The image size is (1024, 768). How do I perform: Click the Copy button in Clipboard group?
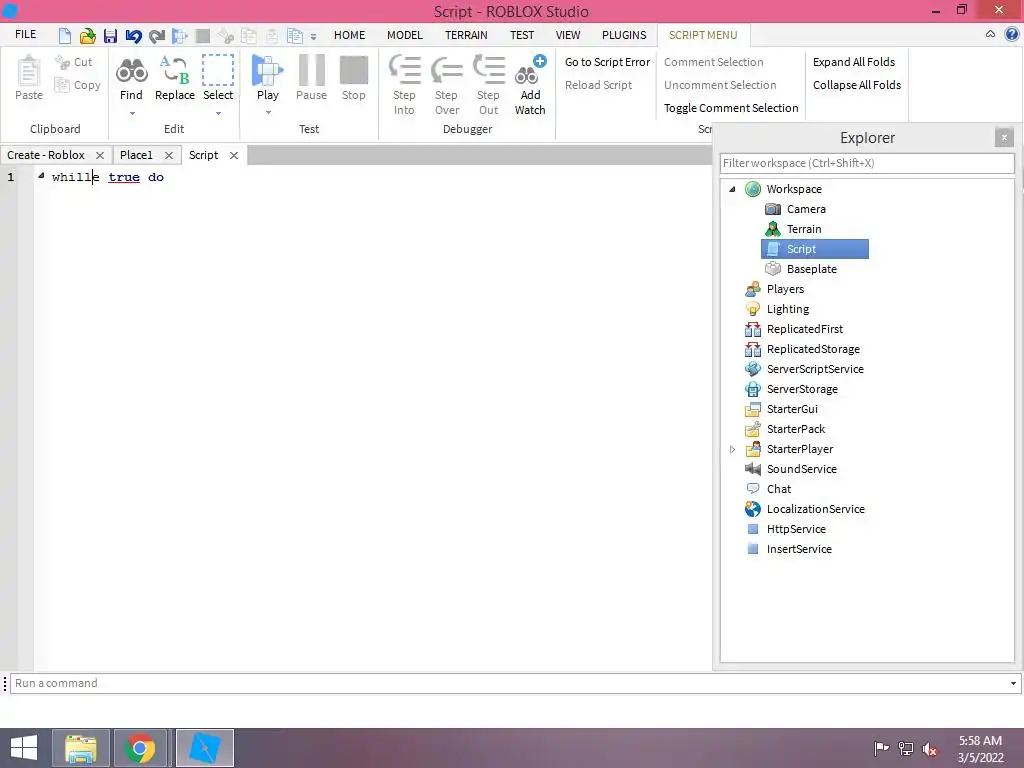(x=78, y=85)
